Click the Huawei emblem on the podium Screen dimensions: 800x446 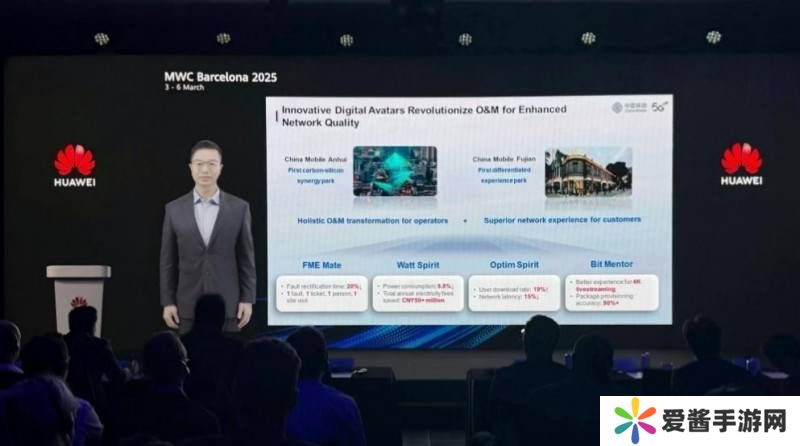pyautogui.click(x=78, y=301)
